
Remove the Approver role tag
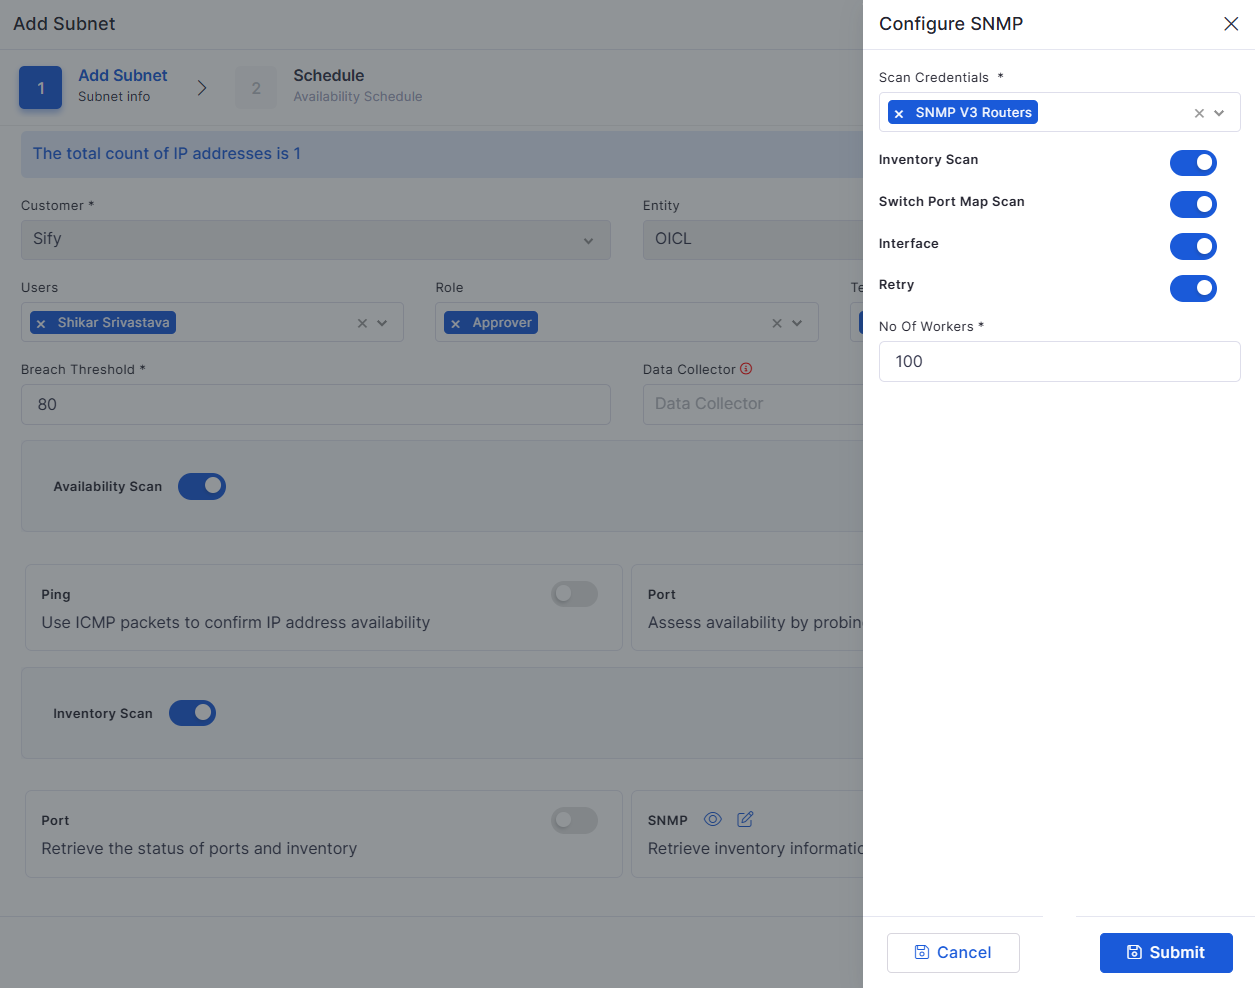(x=456, y=324)
